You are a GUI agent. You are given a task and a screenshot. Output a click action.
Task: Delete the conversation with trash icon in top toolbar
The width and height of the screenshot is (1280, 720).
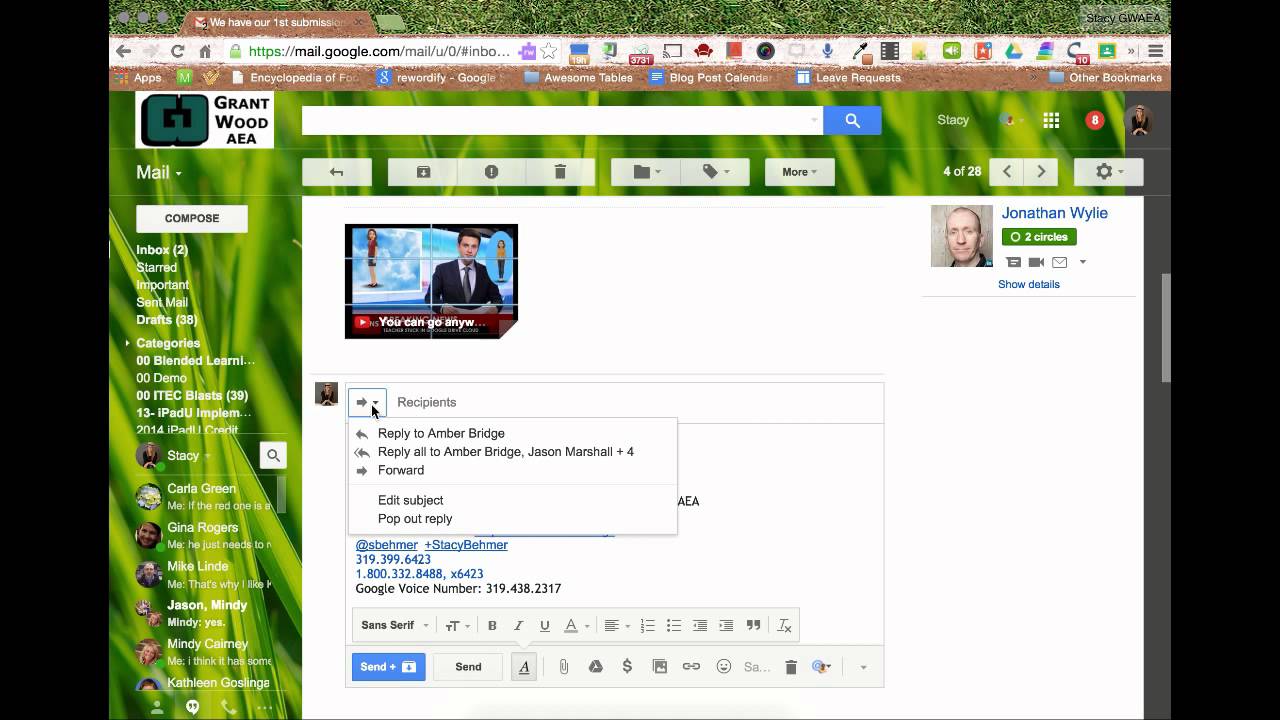click(560, 172)
